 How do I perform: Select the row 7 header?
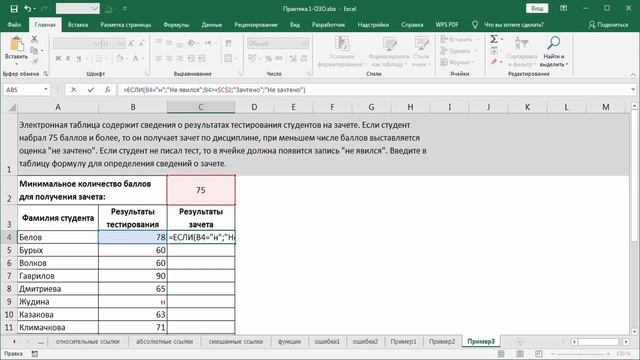[9, 276]
